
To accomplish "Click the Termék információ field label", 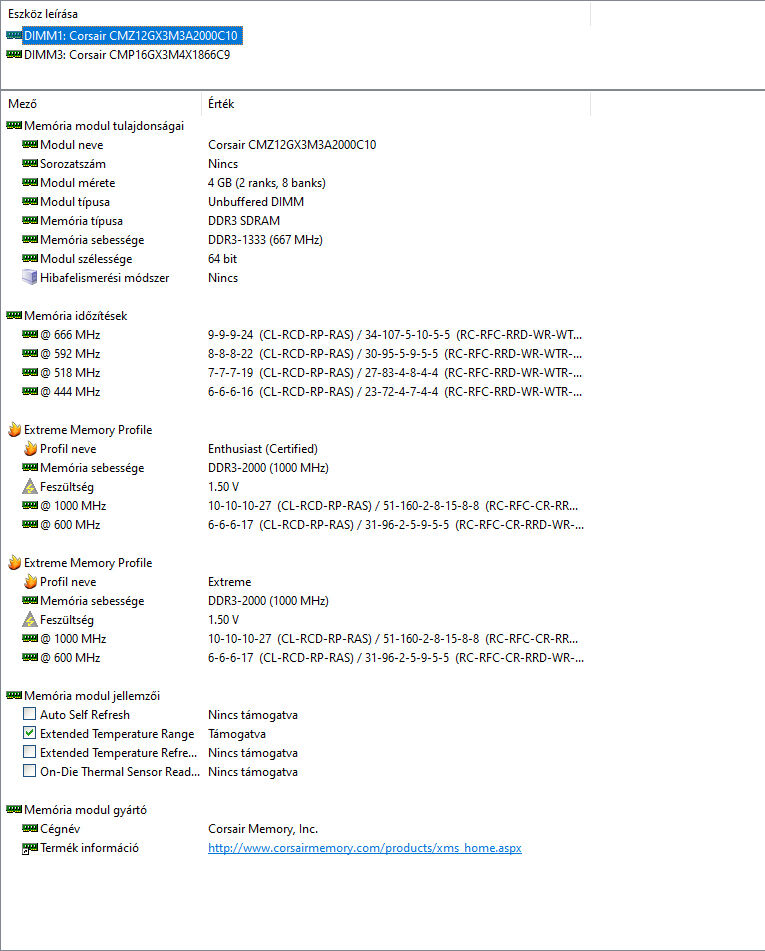I will click(x=89, y=848).
